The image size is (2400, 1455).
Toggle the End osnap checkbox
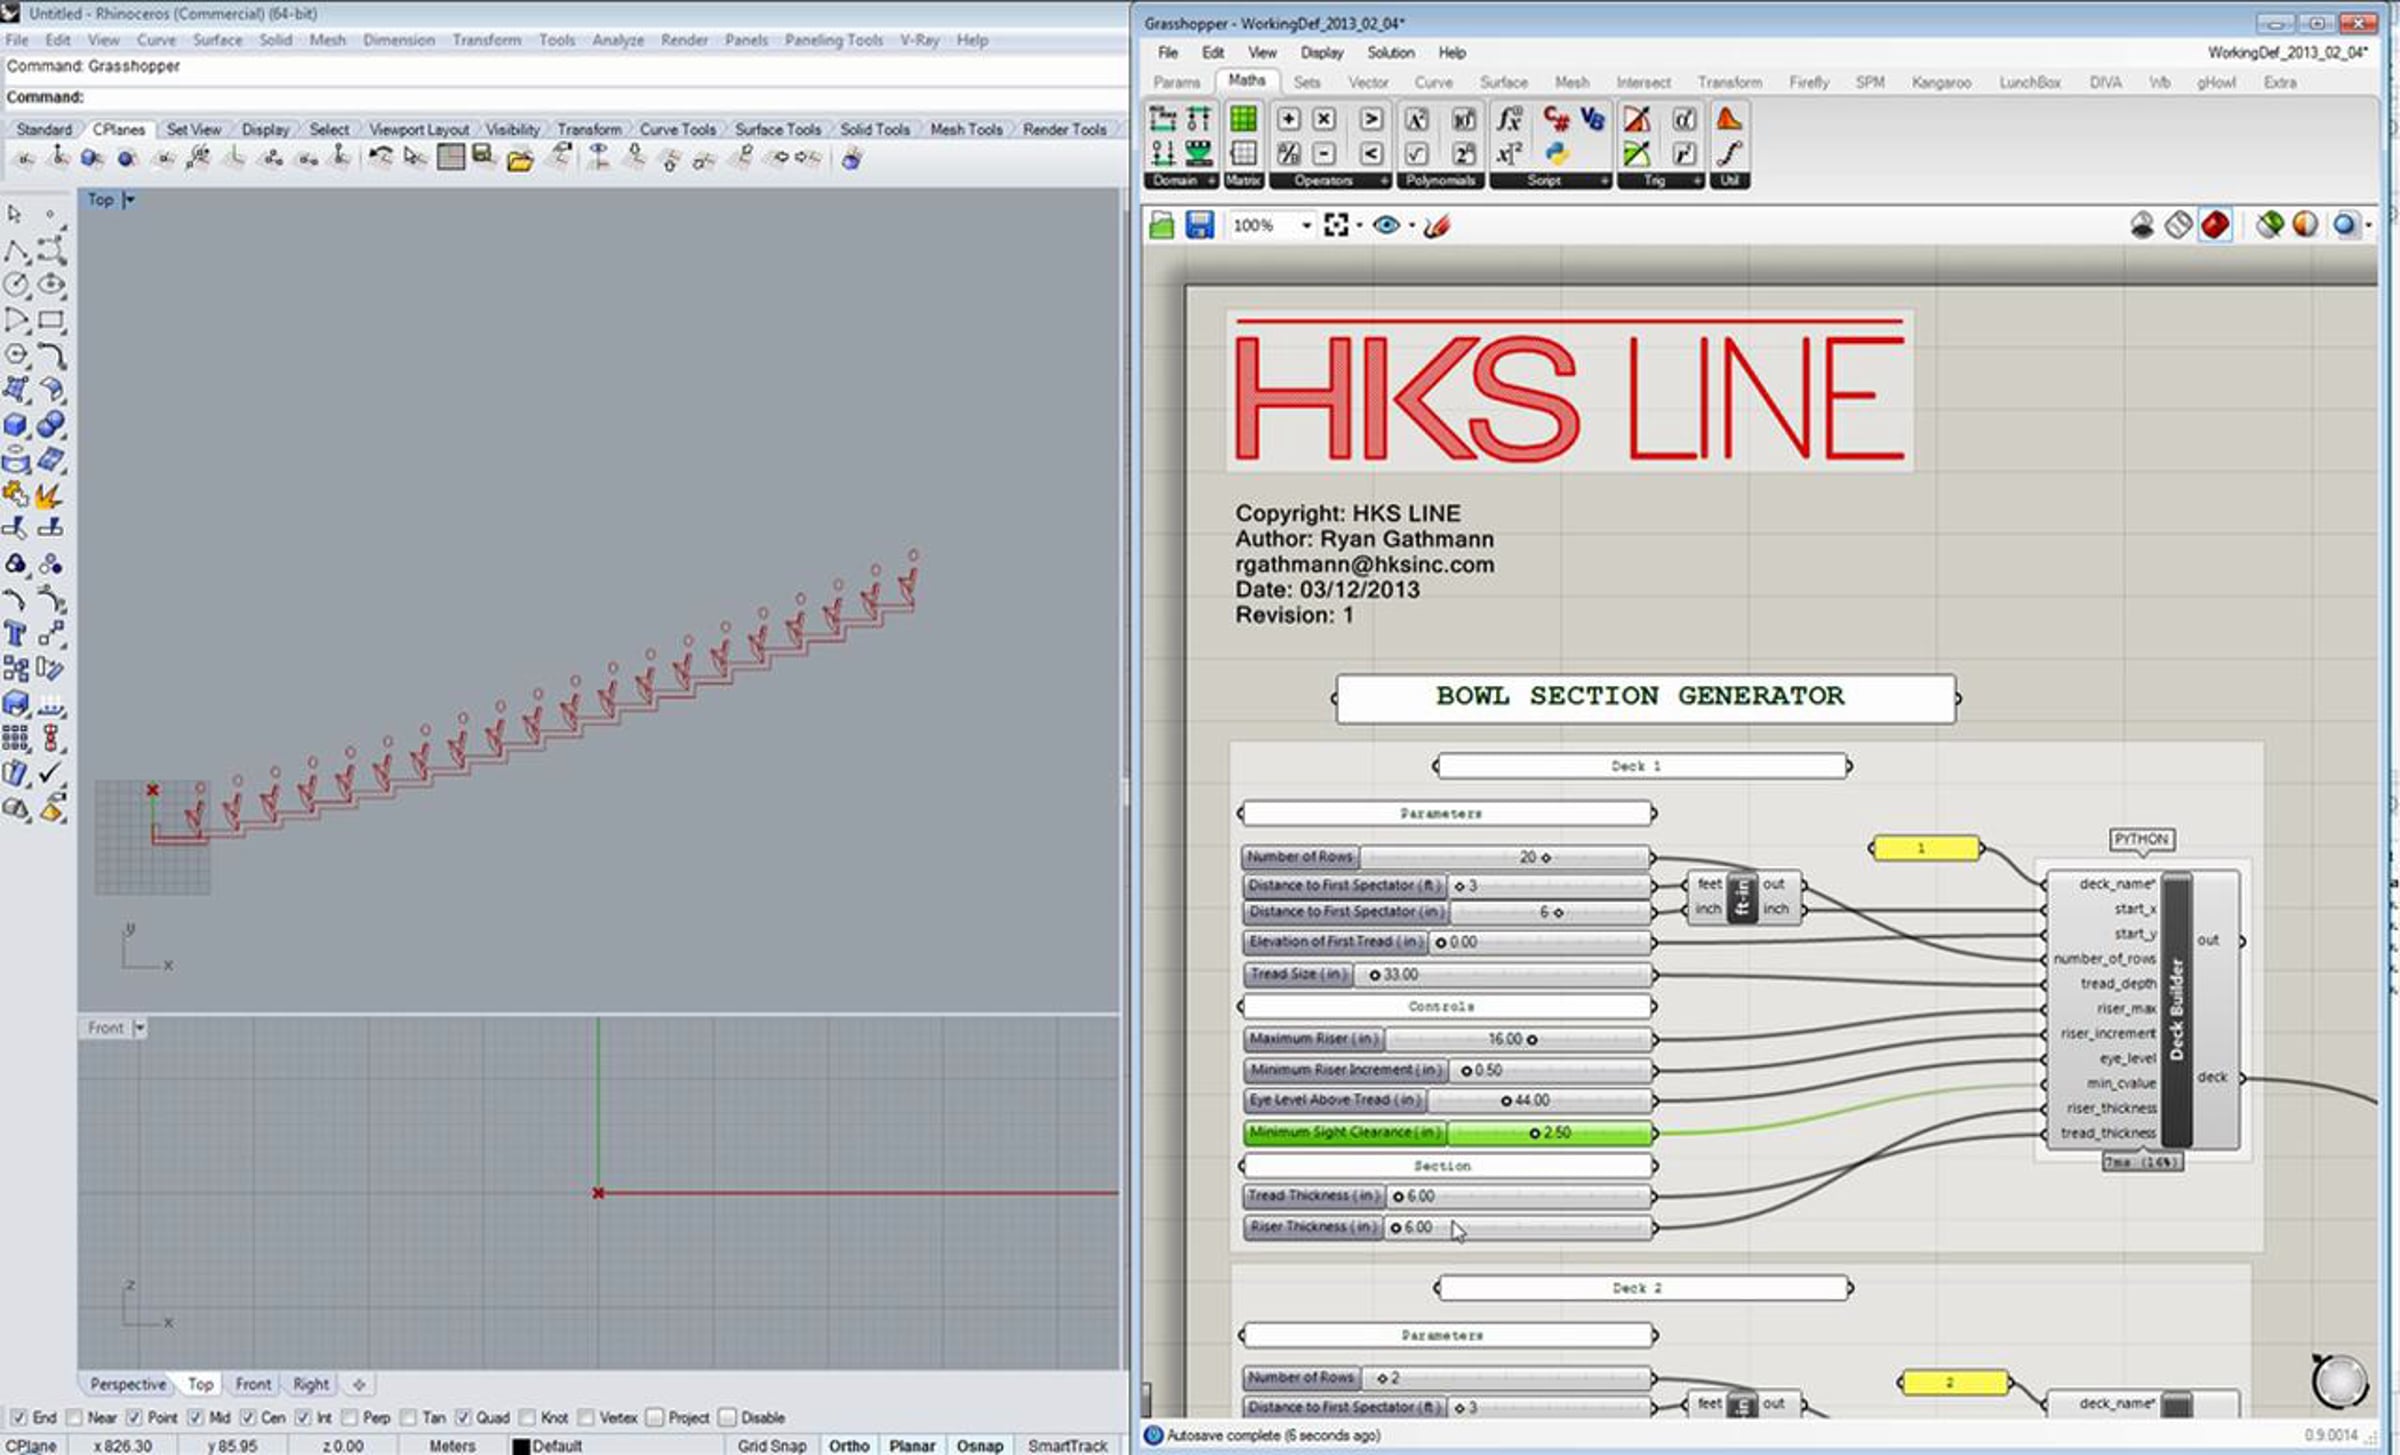point(18,1417)
